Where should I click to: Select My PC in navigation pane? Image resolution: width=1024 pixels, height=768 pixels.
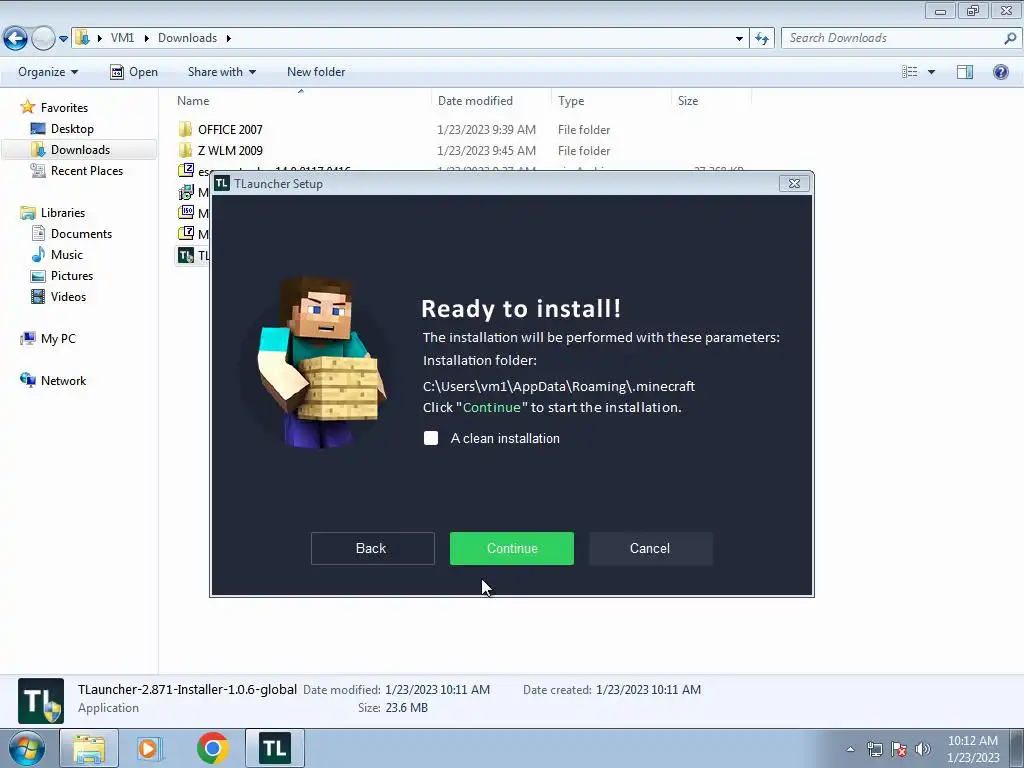[58, 338]
